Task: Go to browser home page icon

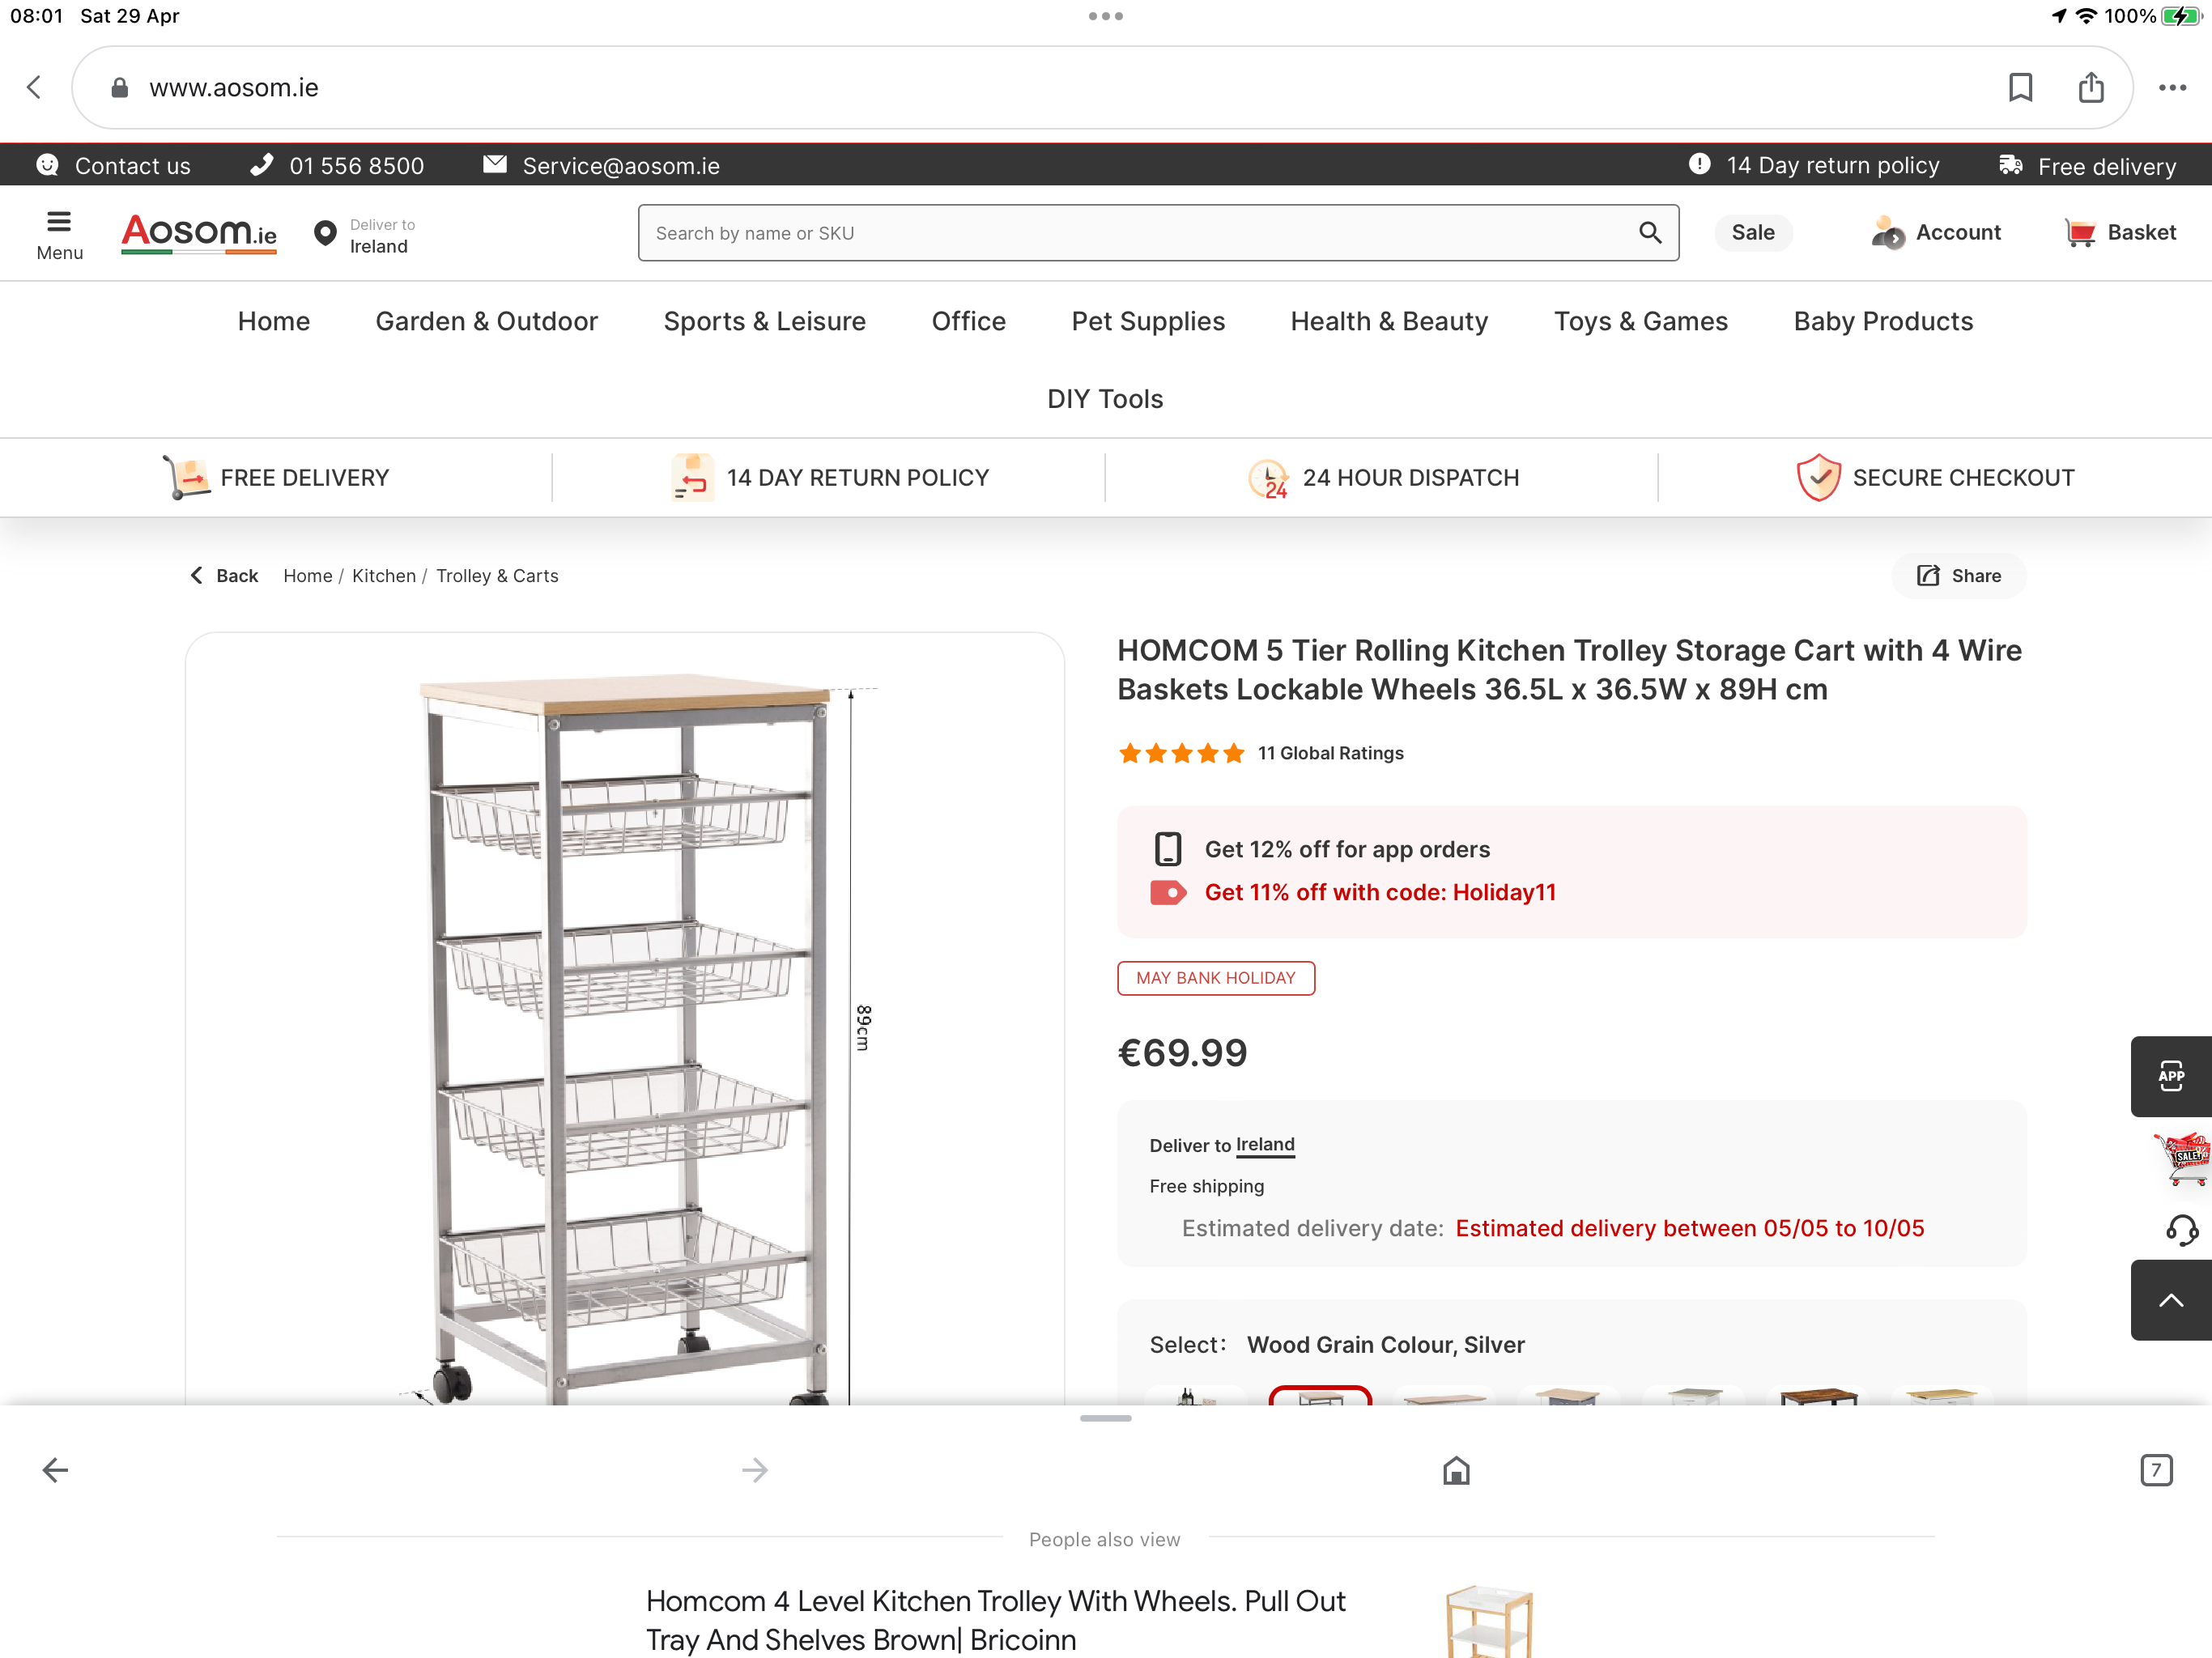Action: pyautogui.click(x=1456, y=1470)
